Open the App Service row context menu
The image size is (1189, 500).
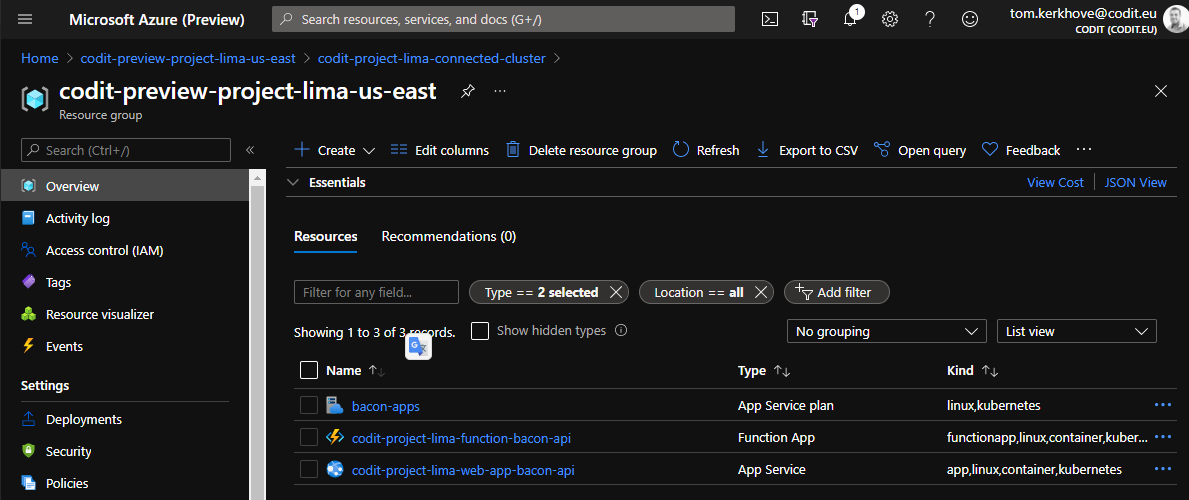click(1162, 469)
